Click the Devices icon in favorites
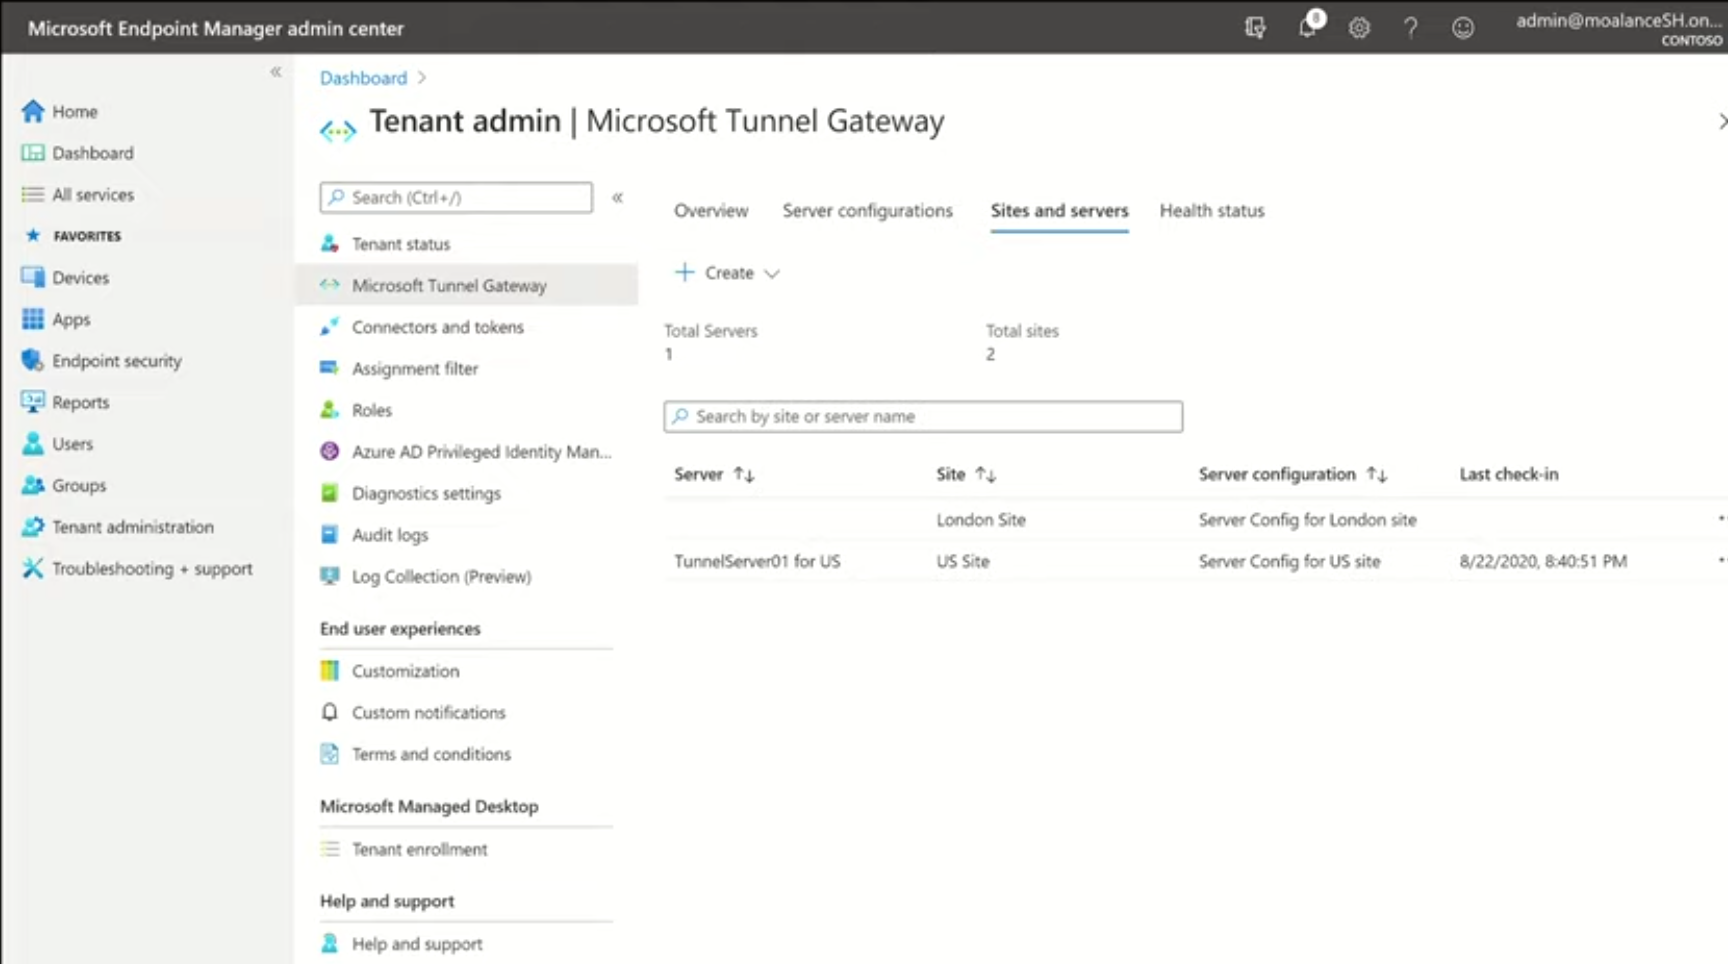 point(33,277)
